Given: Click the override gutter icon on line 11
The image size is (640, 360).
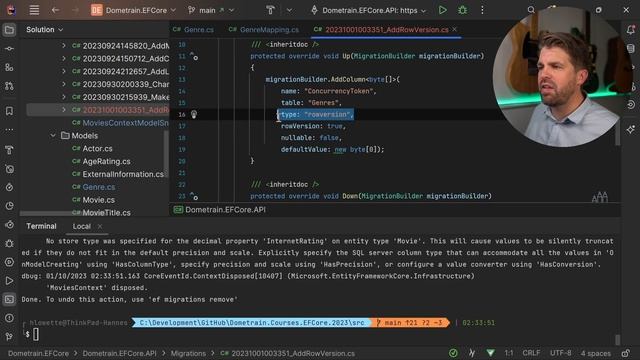Looking at the screenshot, I should pos(194,56).
